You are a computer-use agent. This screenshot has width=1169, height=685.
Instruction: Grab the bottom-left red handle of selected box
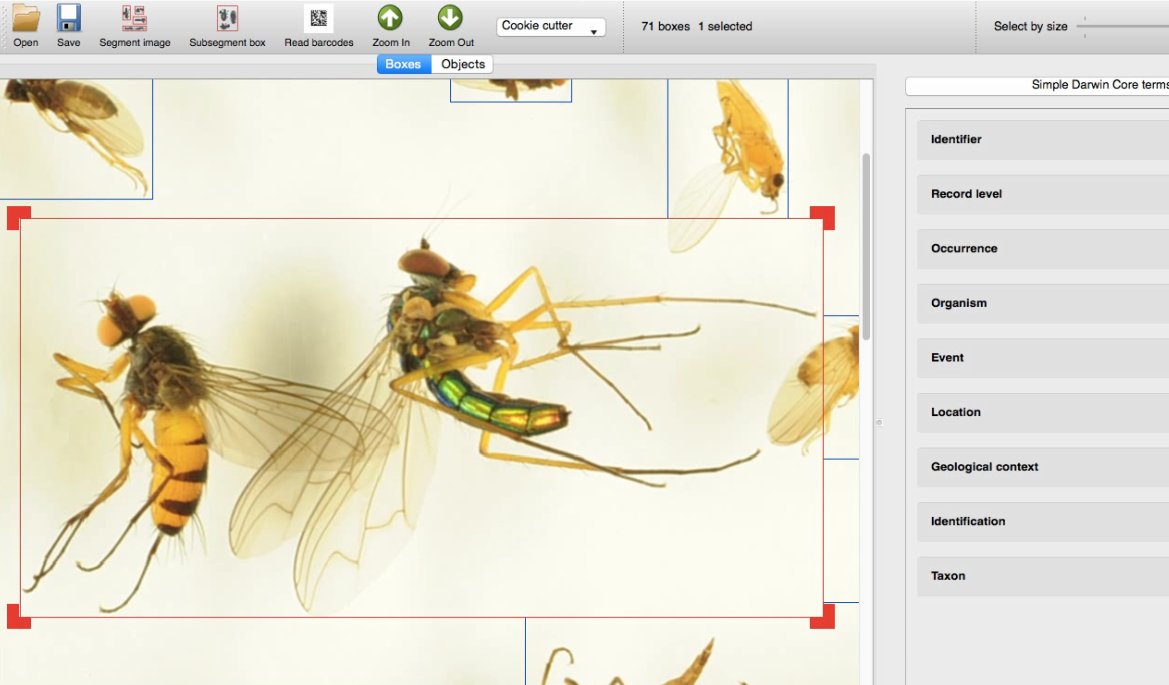click(x=19, y=616)
